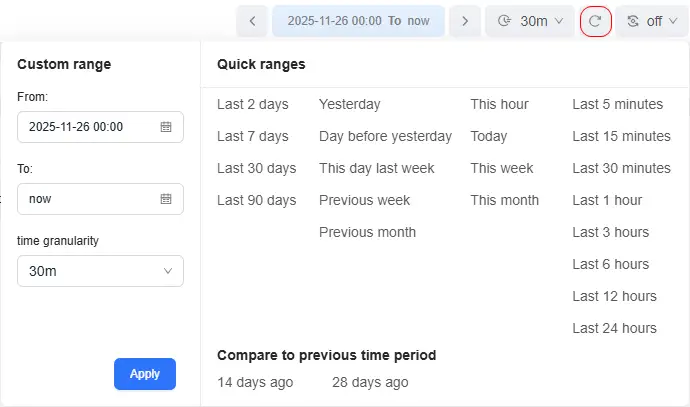Select Last 15 minutes range
The width and height of the screenshot is (690, 407).
621,136
